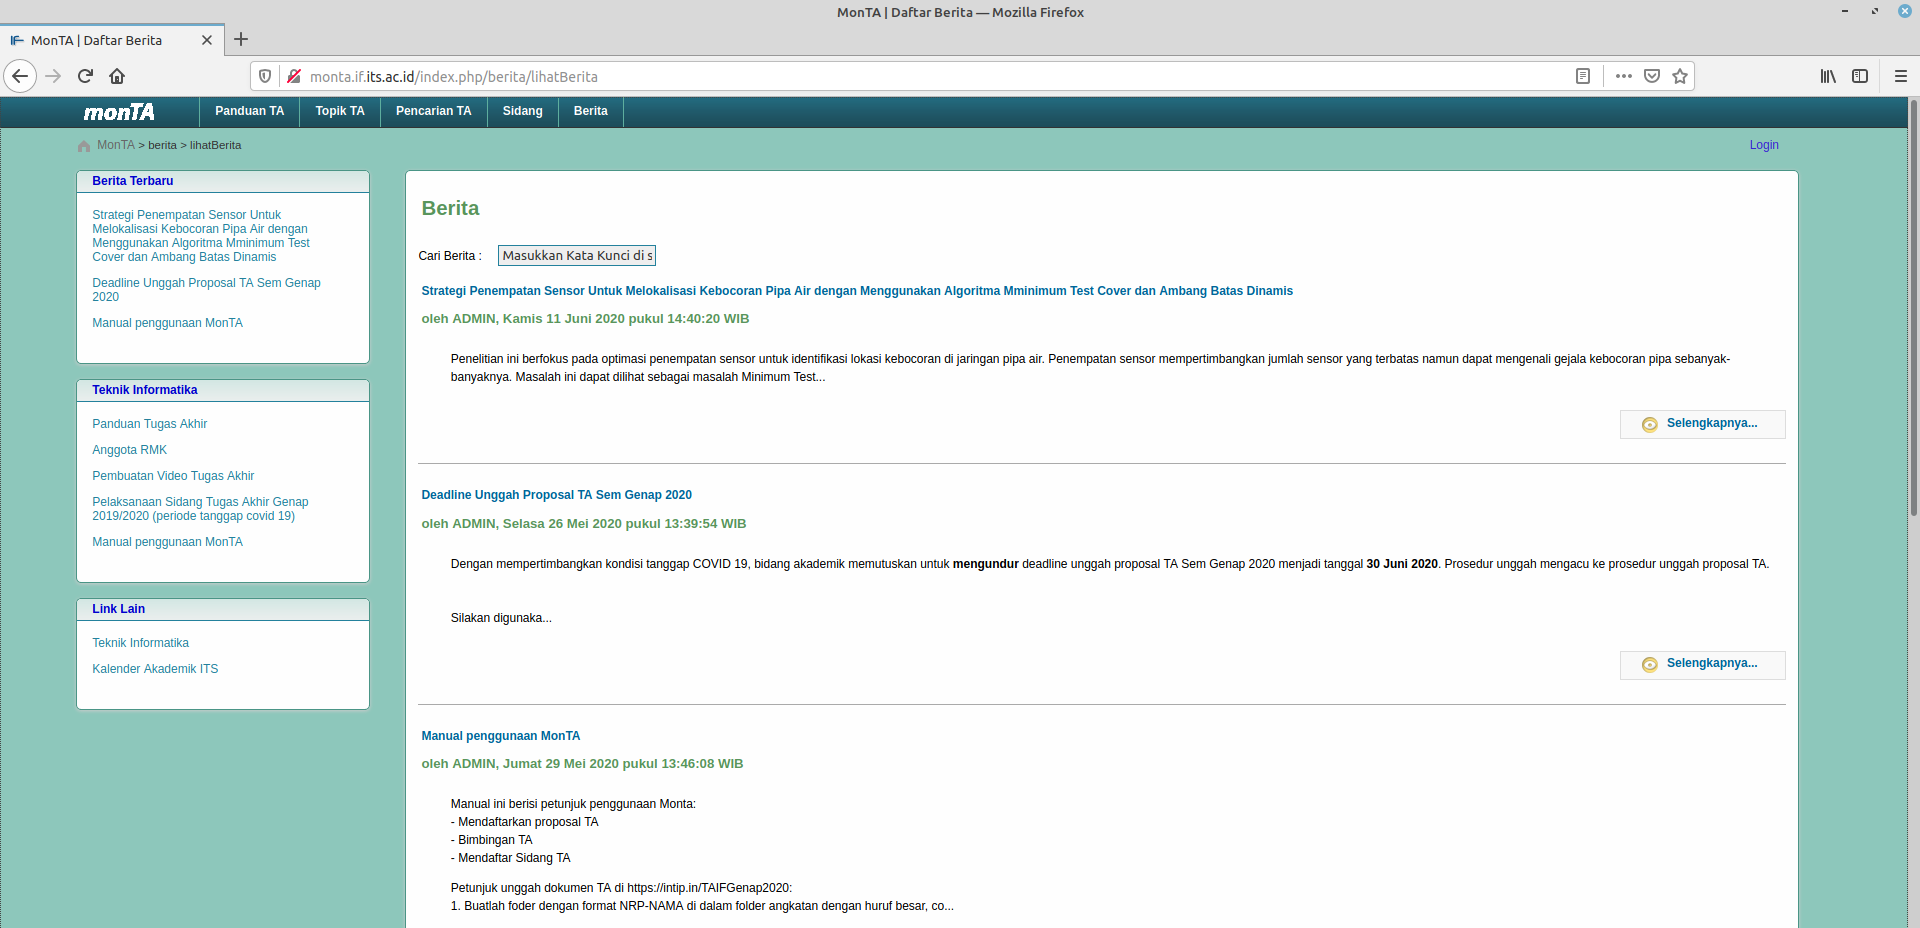1920x928 pixels.
Task: Click the Login link
Action: point(1763,145)
